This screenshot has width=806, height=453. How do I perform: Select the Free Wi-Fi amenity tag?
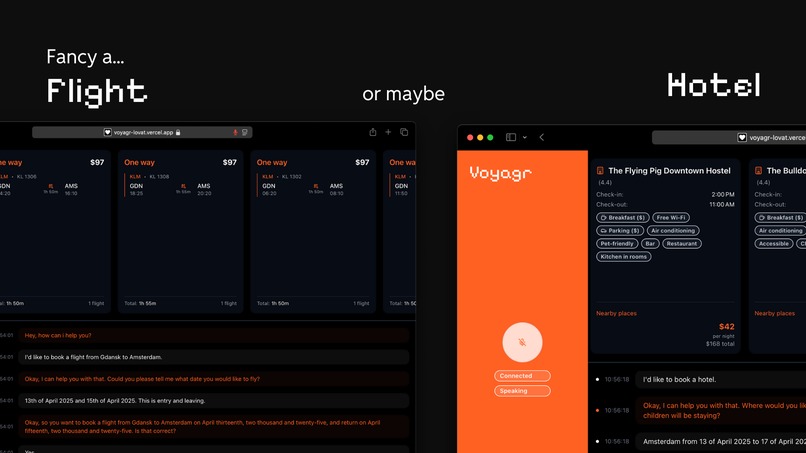(671, 218)
